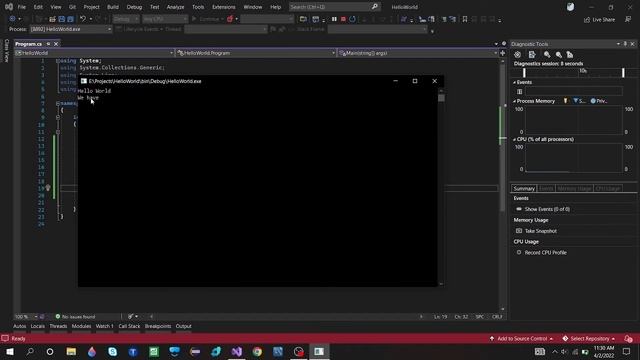Click the Hot Reload flame icon
Screen dimensions: 640x360
click(230, 19)
